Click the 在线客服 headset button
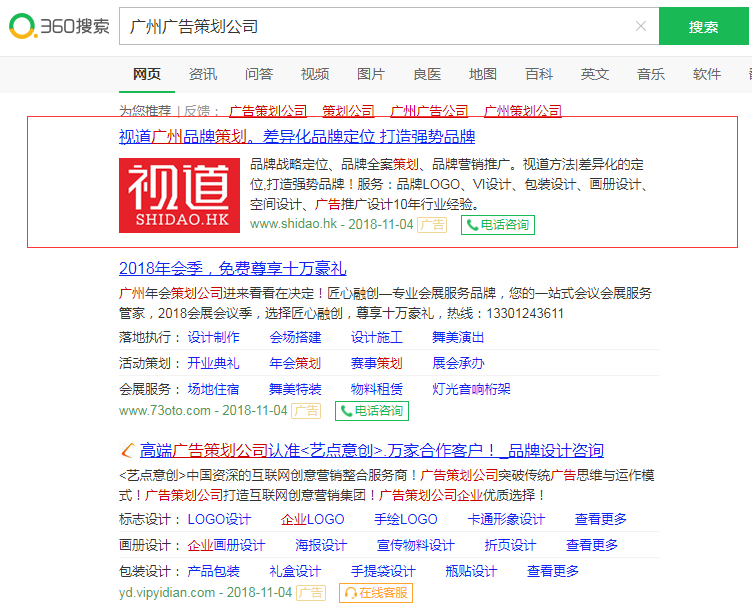This screenshot has height=611, width=752. tap(376, 593)
